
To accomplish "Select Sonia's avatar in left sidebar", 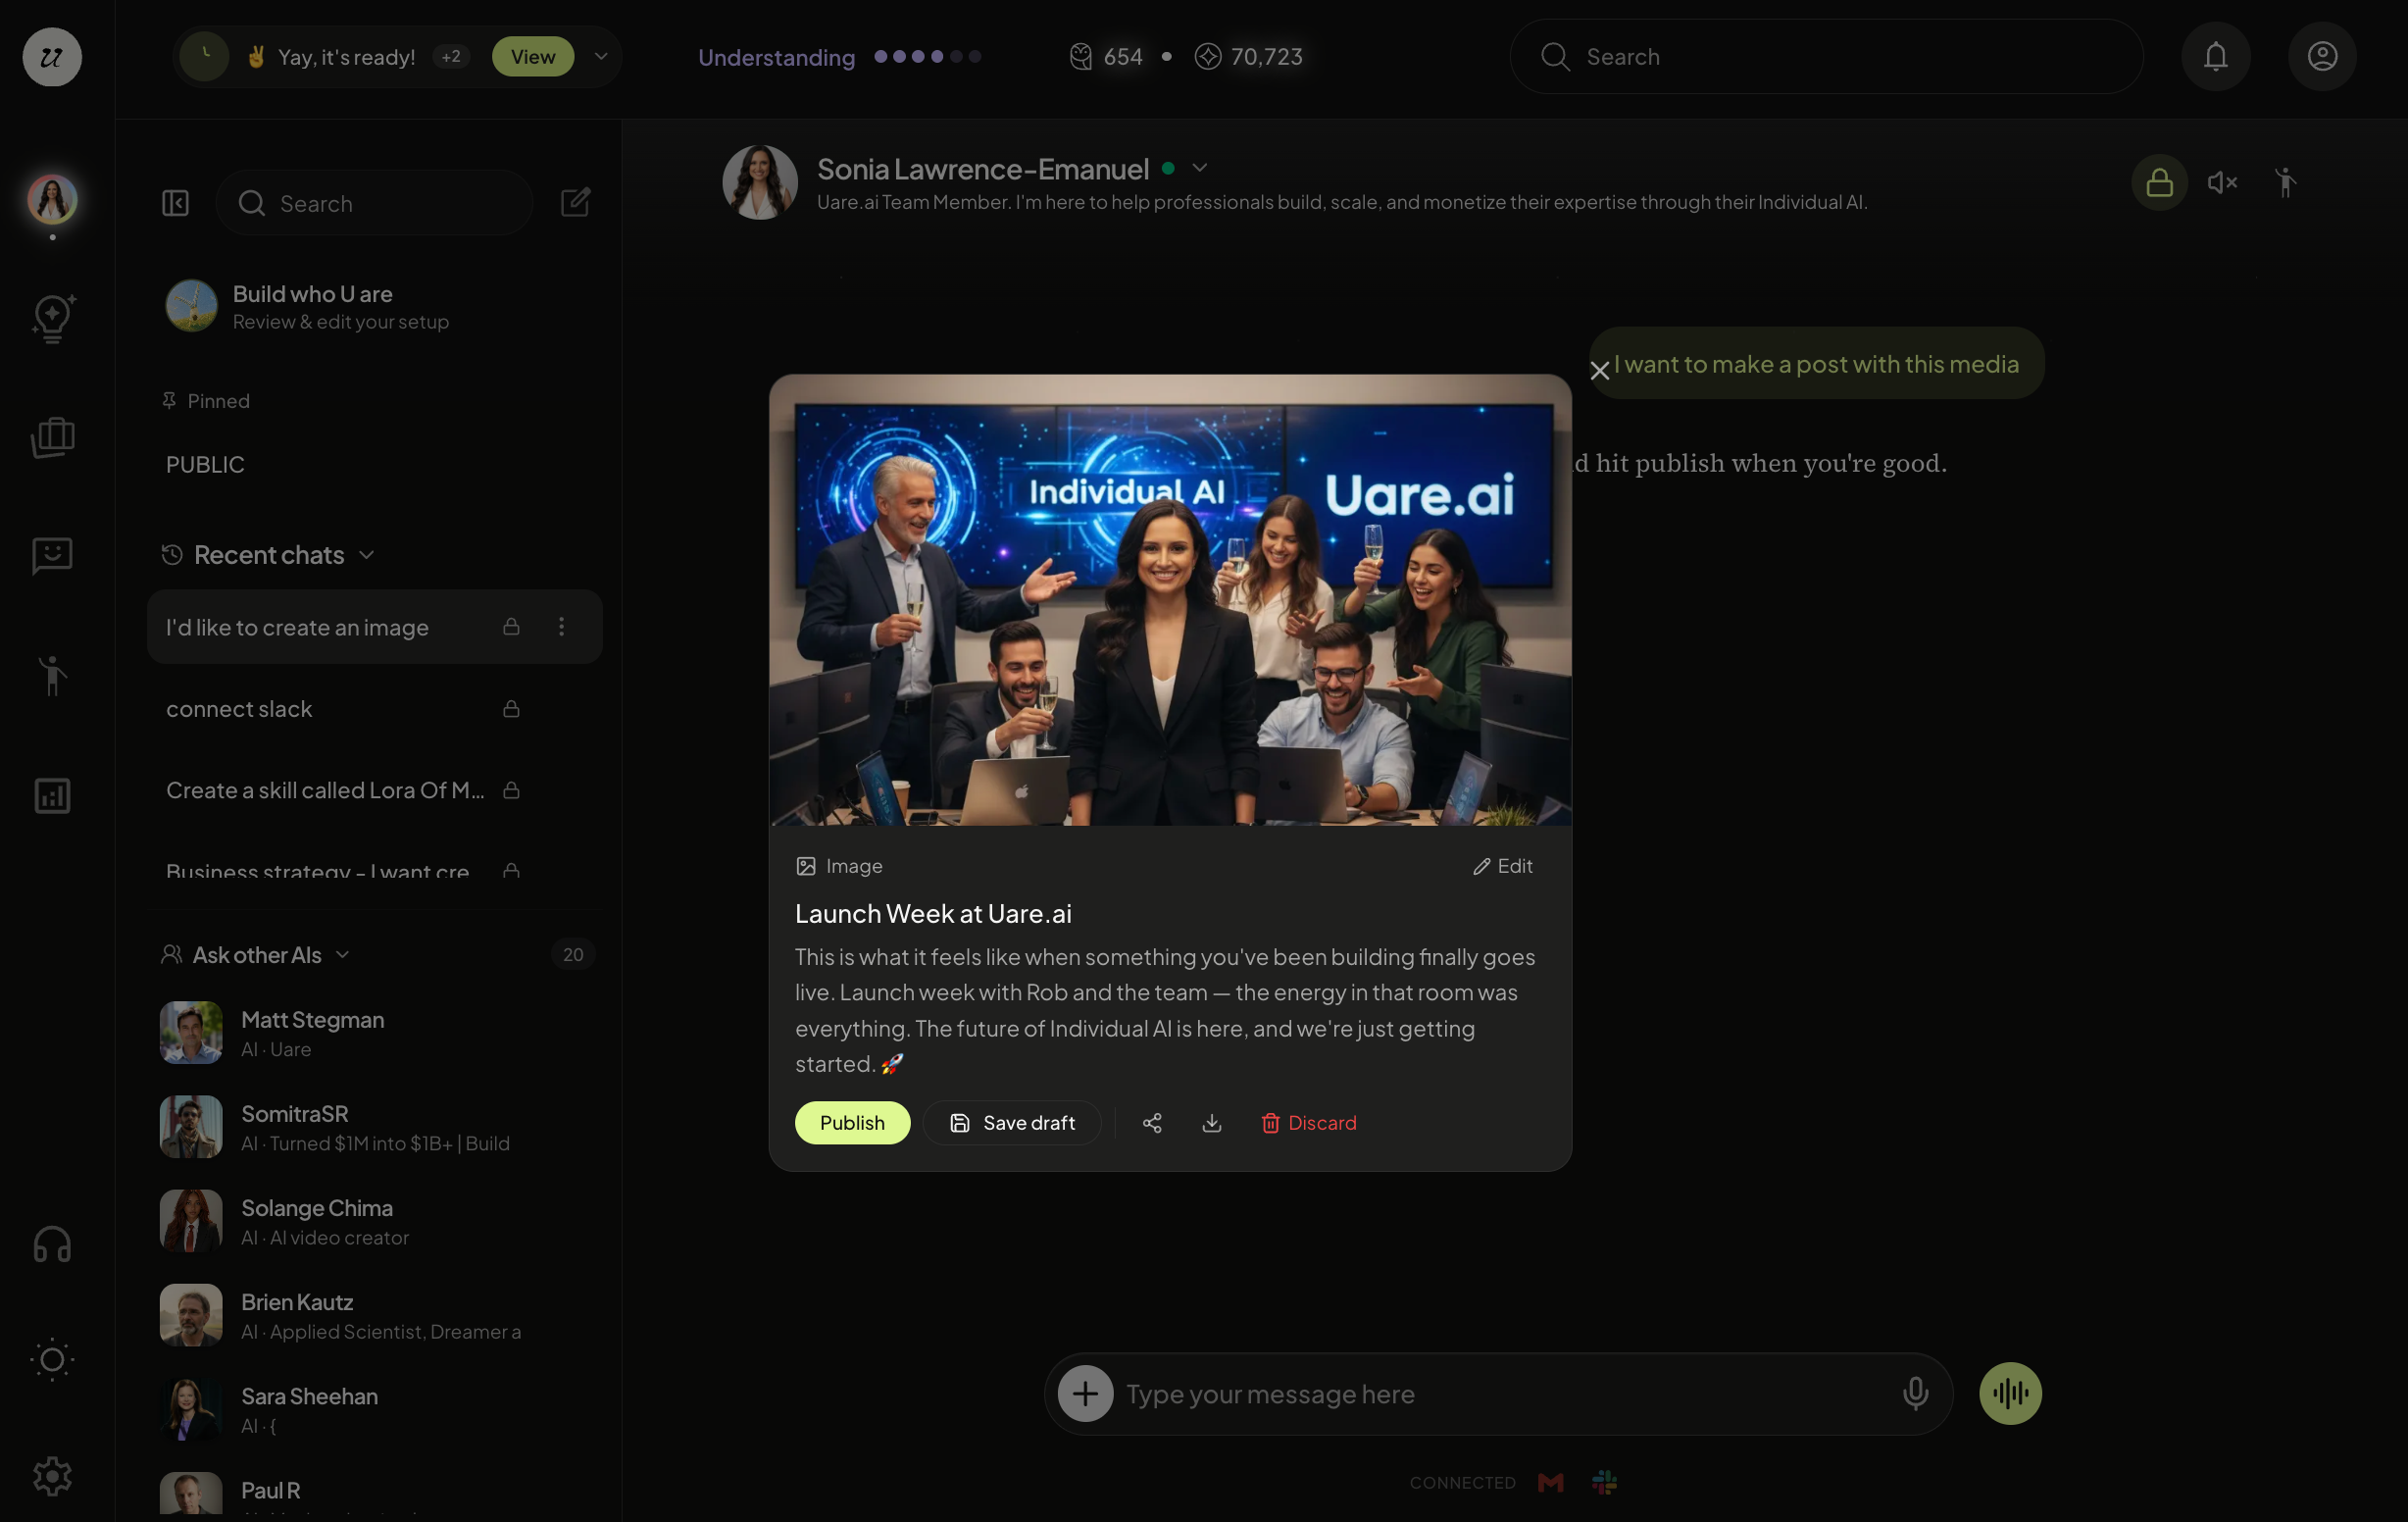I will tap(52, 198).
